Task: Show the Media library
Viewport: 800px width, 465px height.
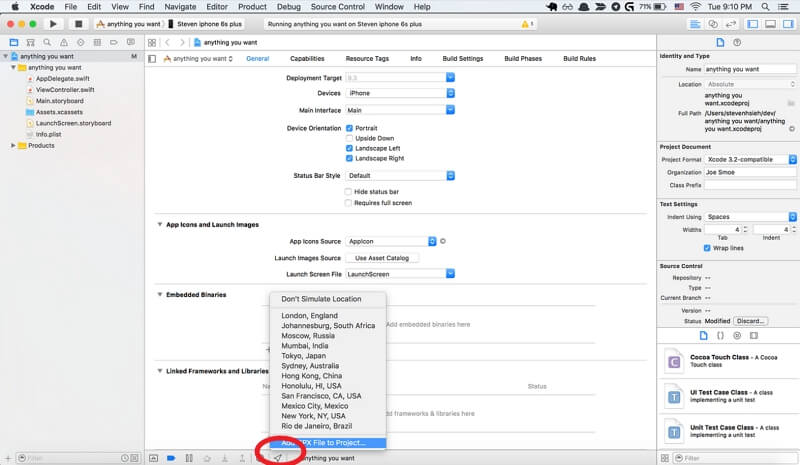Action: tap(754, 335)
